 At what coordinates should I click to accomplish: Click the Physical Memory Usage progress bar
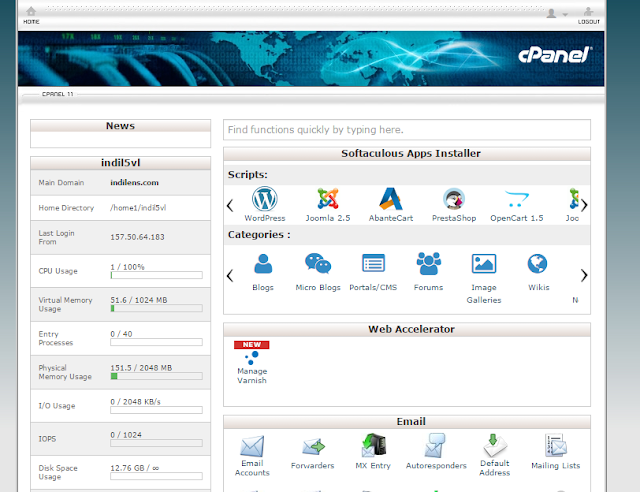(156, 376)
